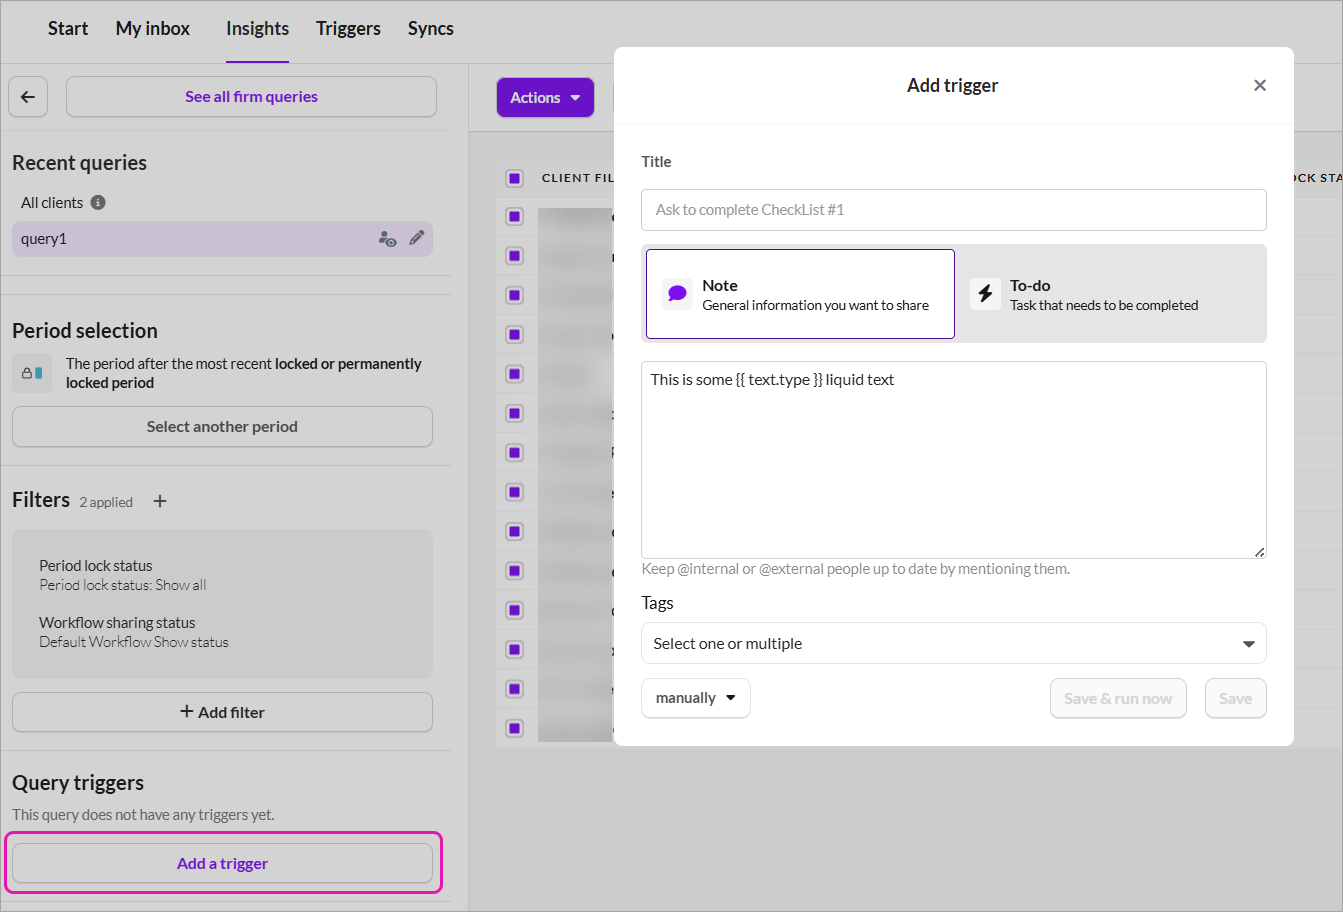The image size is (1343, 912).
Task: Click the plus icon next to Filters
Action: tap(160, 501)
